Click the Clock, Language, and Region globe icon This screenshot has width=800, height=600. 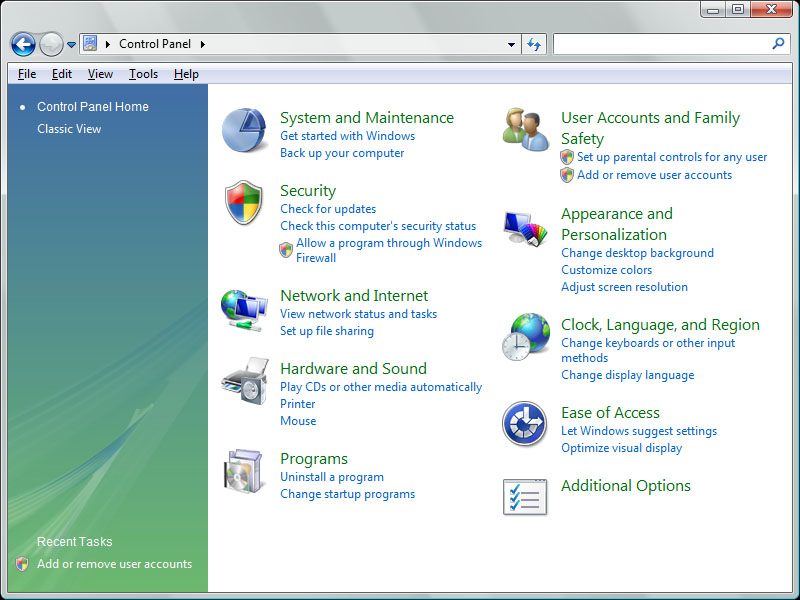526,337
